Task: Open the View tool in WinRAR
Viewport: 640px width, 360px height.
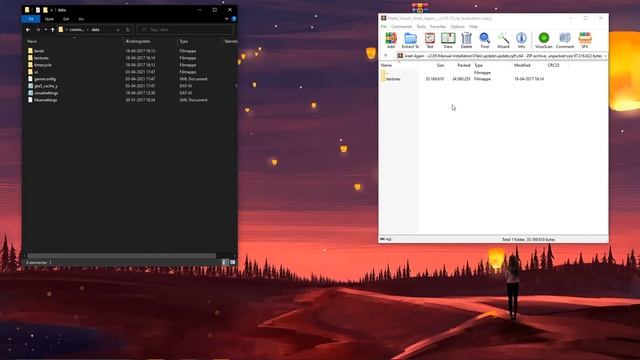Action: [448, 40]
